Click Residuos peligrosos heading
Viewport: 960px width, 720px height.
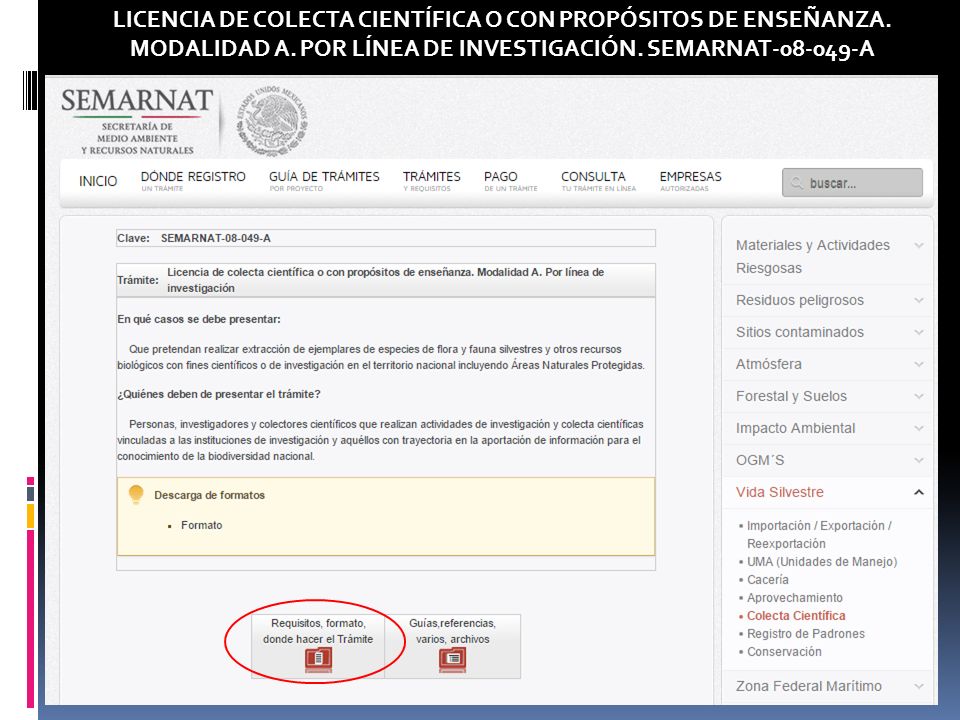[800, 300]
